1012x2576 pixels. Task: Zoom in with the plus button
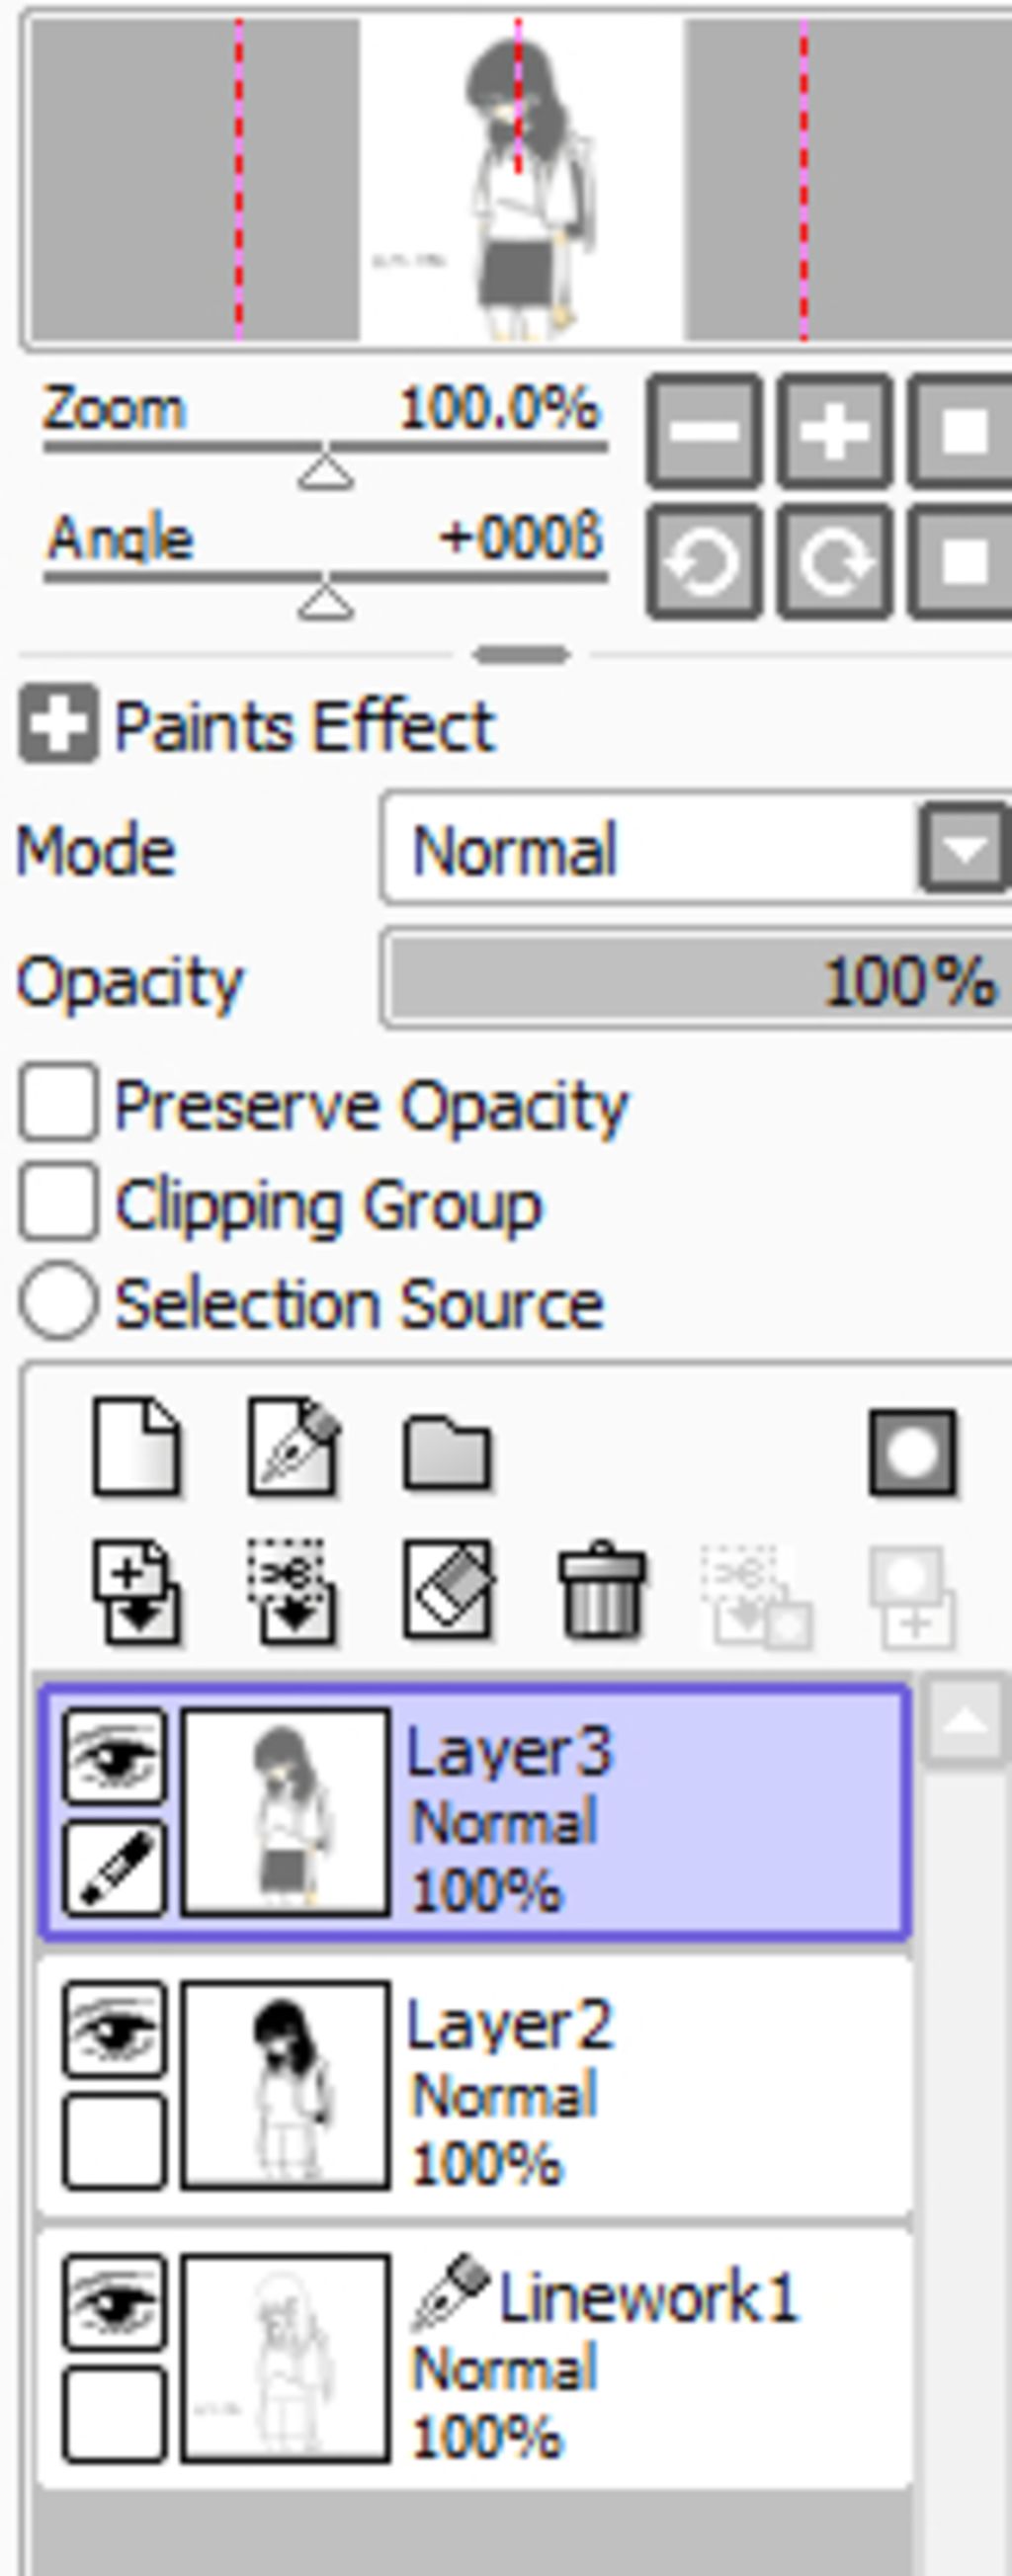834,431
